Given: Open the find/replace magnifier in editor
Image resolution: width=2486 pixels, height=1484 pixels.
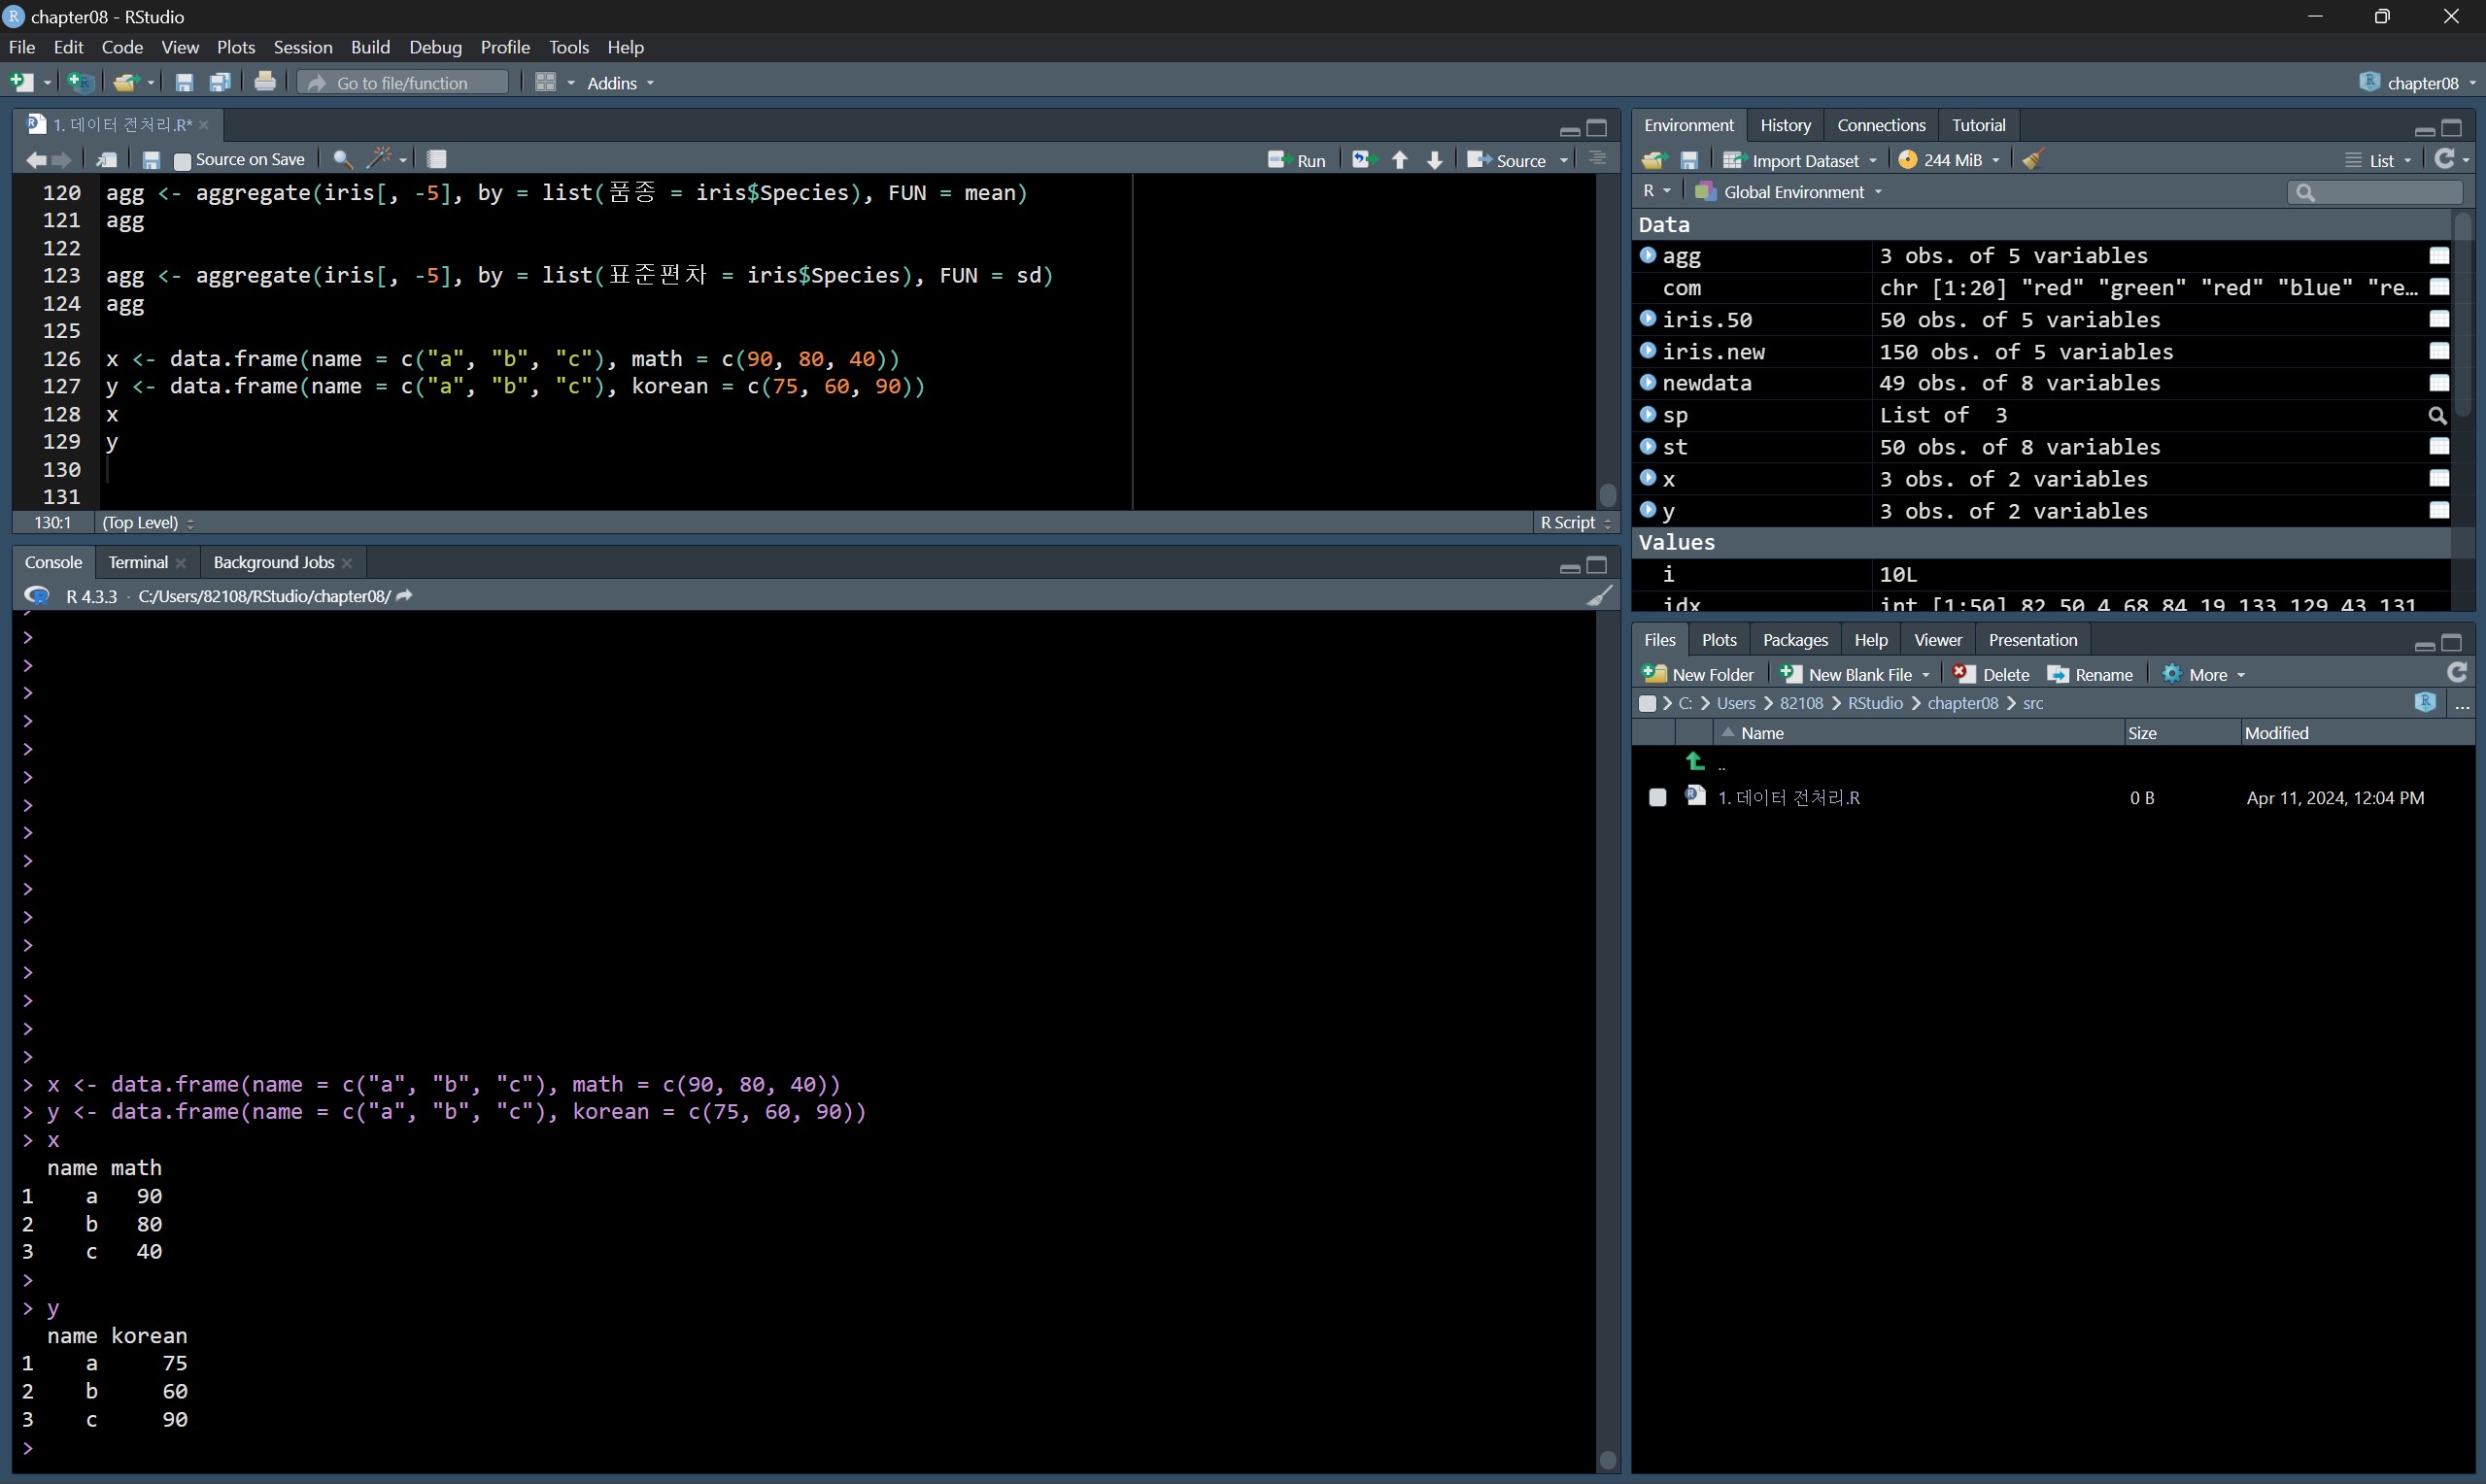Looking at the screenshot, I should (x=342, y=159).
